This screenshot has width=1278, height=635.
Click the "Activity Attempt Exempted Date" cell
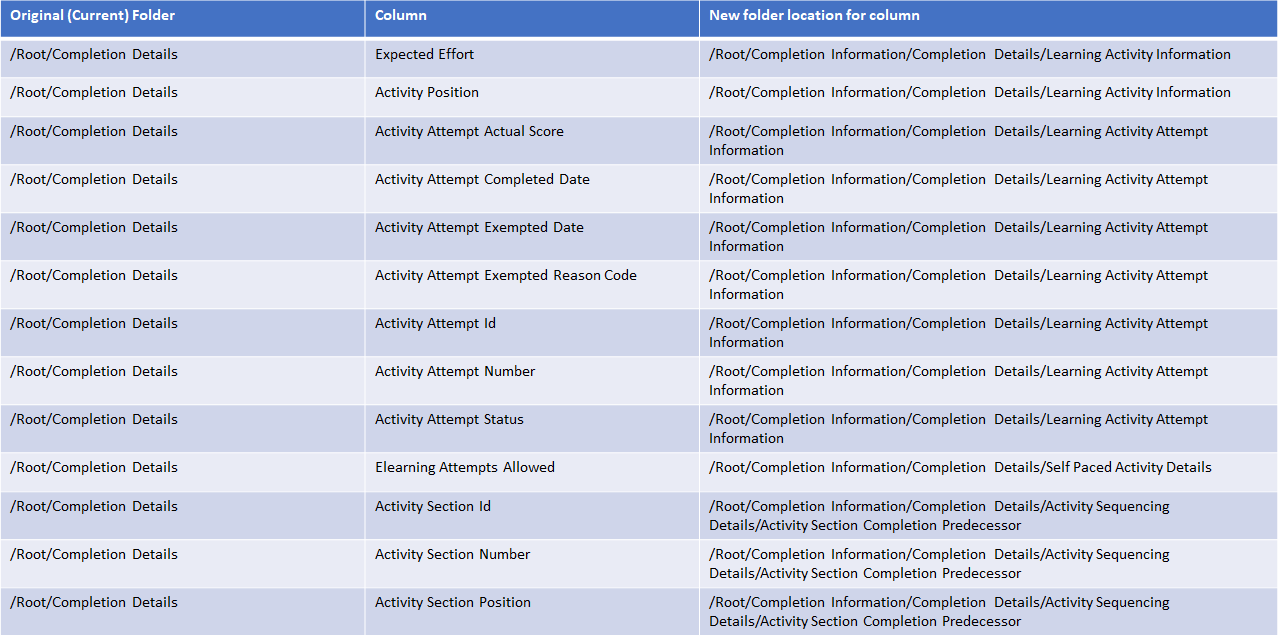pyautogui.click(x=479, y=228)
